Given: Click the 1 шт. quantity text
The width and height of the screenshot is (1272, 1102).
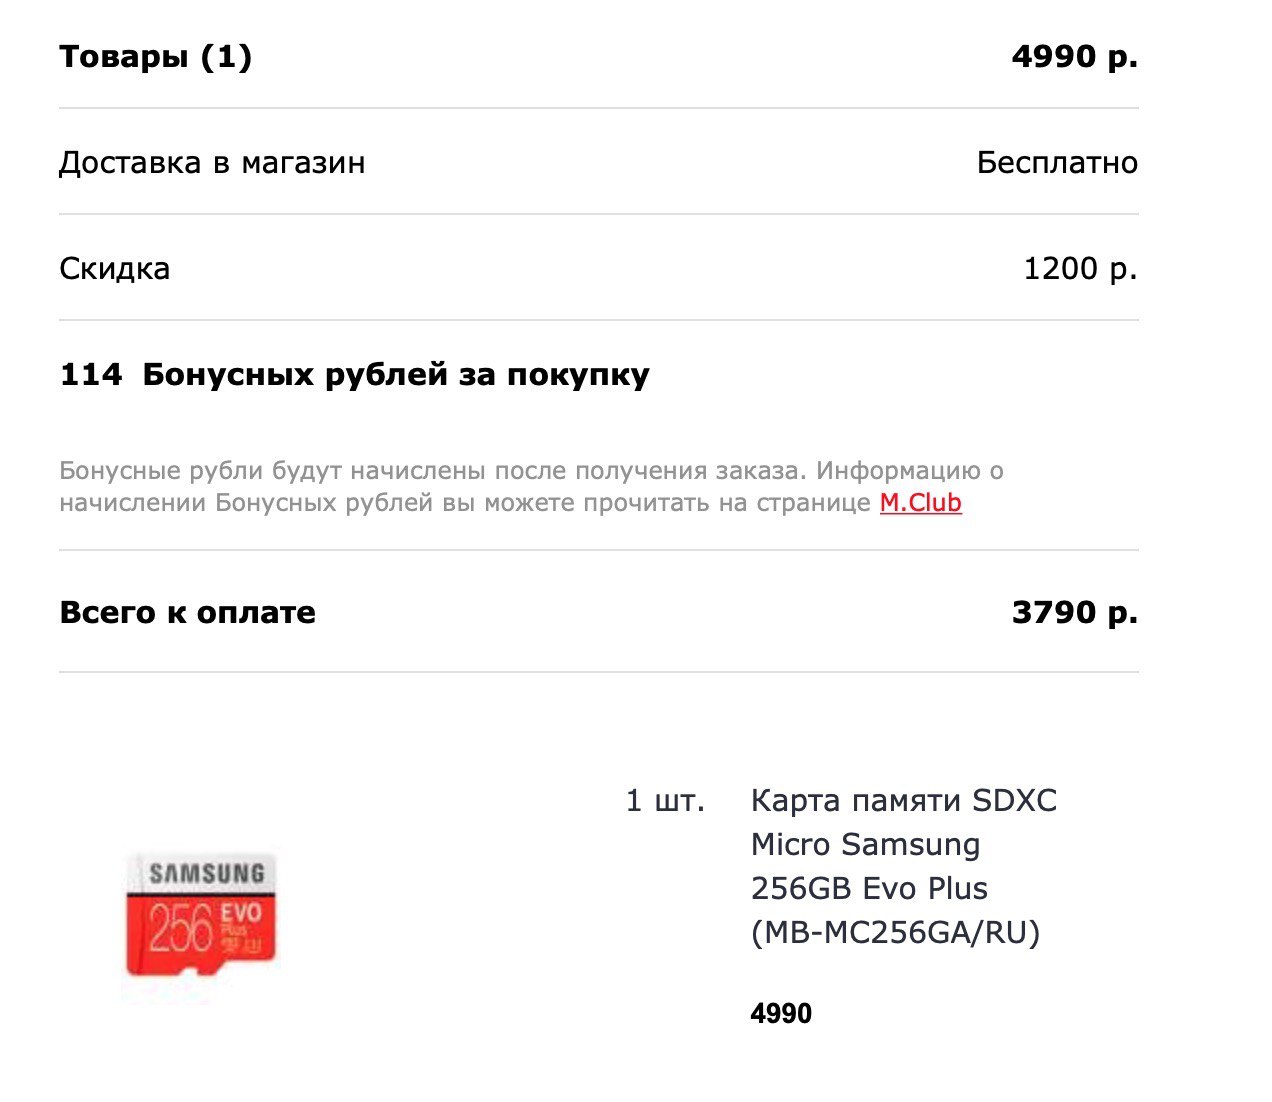Looking at the screenshot, I should (665, 801).
